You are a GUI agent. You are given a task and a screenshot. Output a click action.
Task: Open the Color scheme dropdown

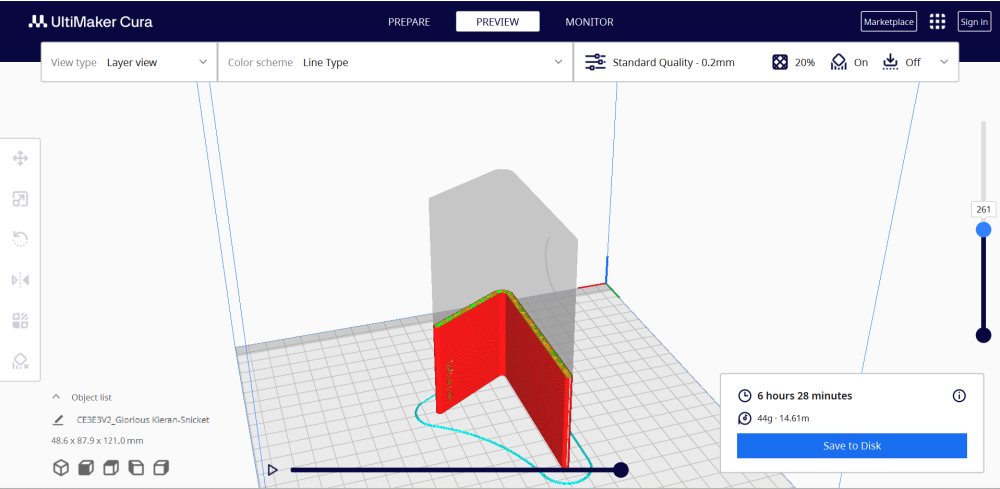point(395,62)
